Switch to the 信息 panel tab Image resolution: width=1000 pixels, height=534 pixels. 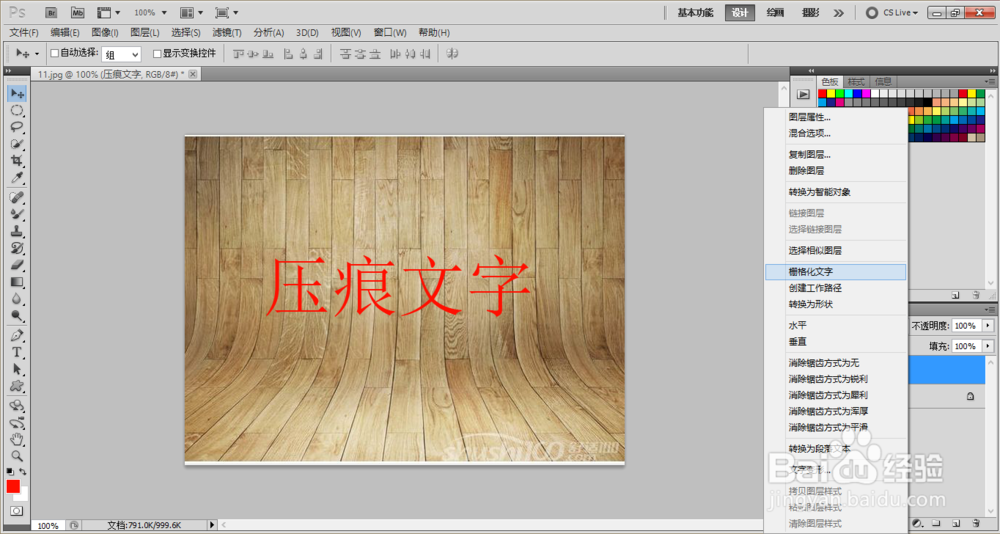point(883,82)
